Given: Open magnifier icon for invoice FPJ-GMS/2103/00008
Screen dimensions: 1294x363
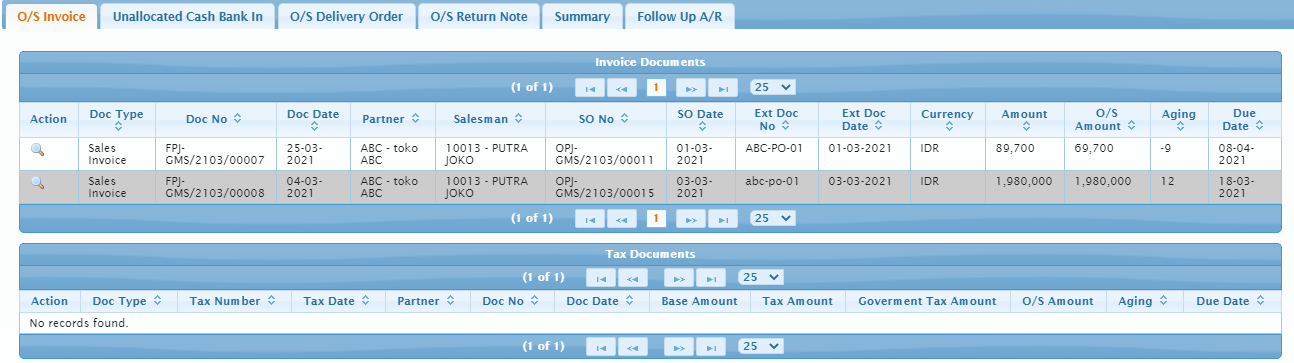Looking at the screenshot, I should pos(38,182).
